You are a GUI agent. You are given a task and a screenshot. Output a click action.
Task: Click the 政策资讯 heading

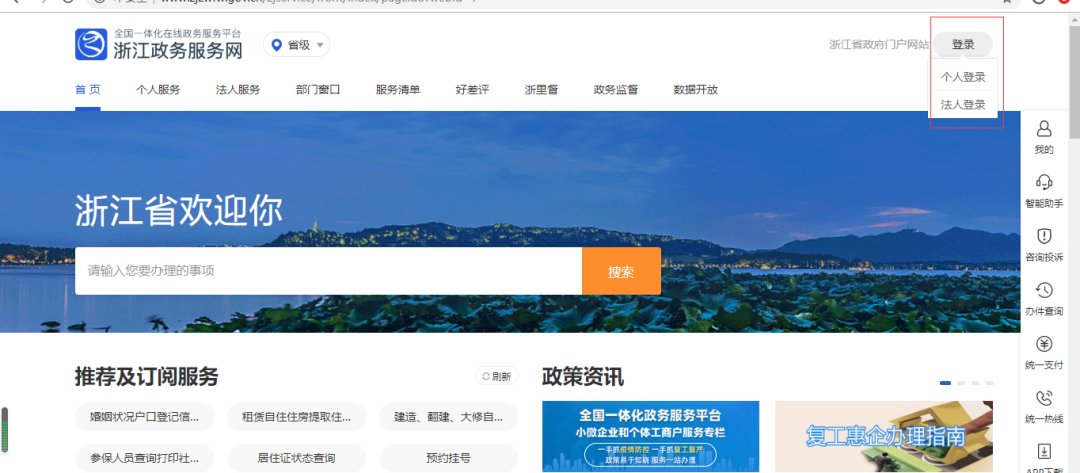click(x=583, y=377)
